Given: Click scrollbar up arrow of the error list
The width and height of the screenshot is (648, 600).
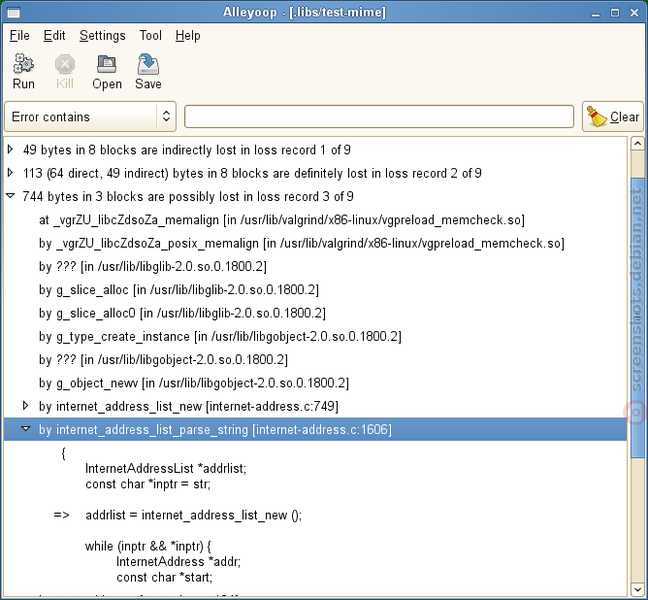Looking at the screenshot, I should (x=637, y=143).
